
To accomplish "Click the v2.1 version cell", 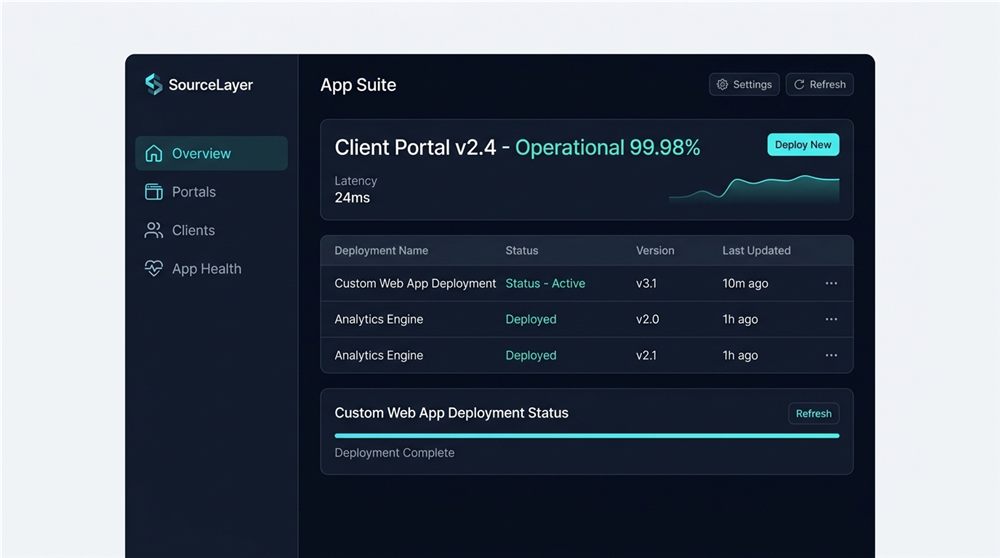I will tap(646, 355).
